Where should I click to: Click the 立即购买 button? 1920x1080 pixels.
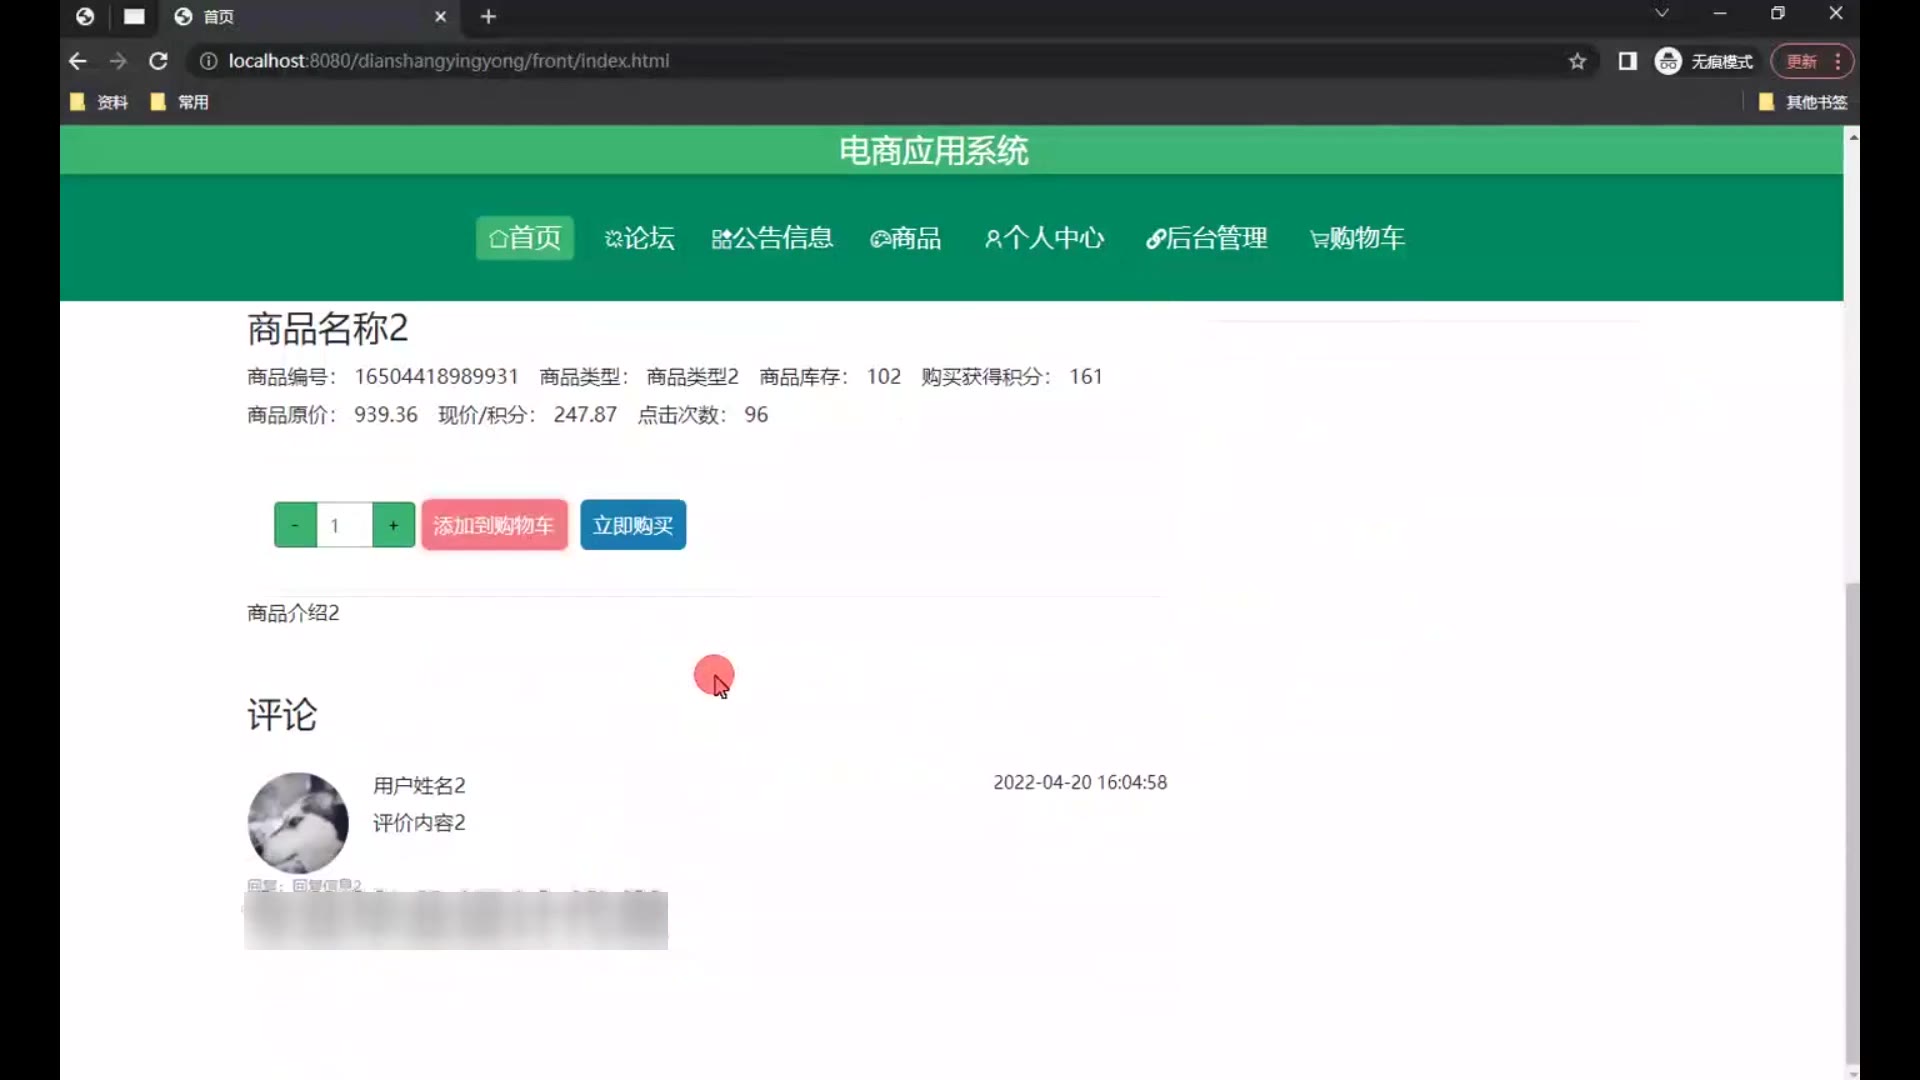633,525
